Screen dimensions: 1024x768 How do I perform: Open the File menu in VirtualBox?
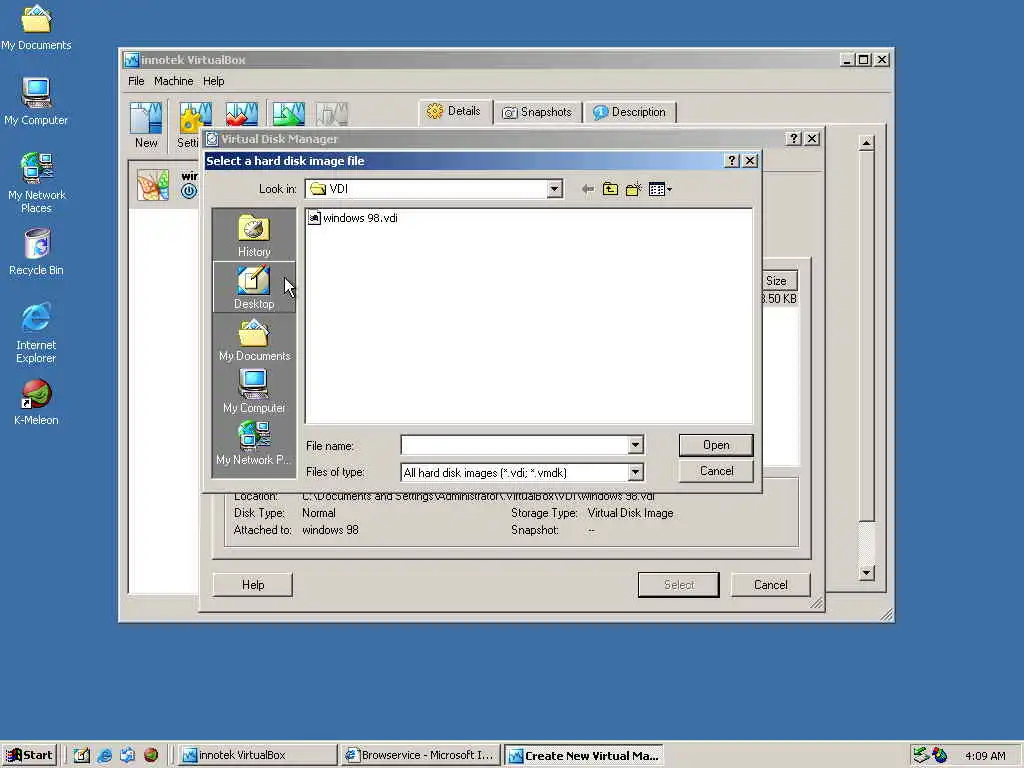136,81
